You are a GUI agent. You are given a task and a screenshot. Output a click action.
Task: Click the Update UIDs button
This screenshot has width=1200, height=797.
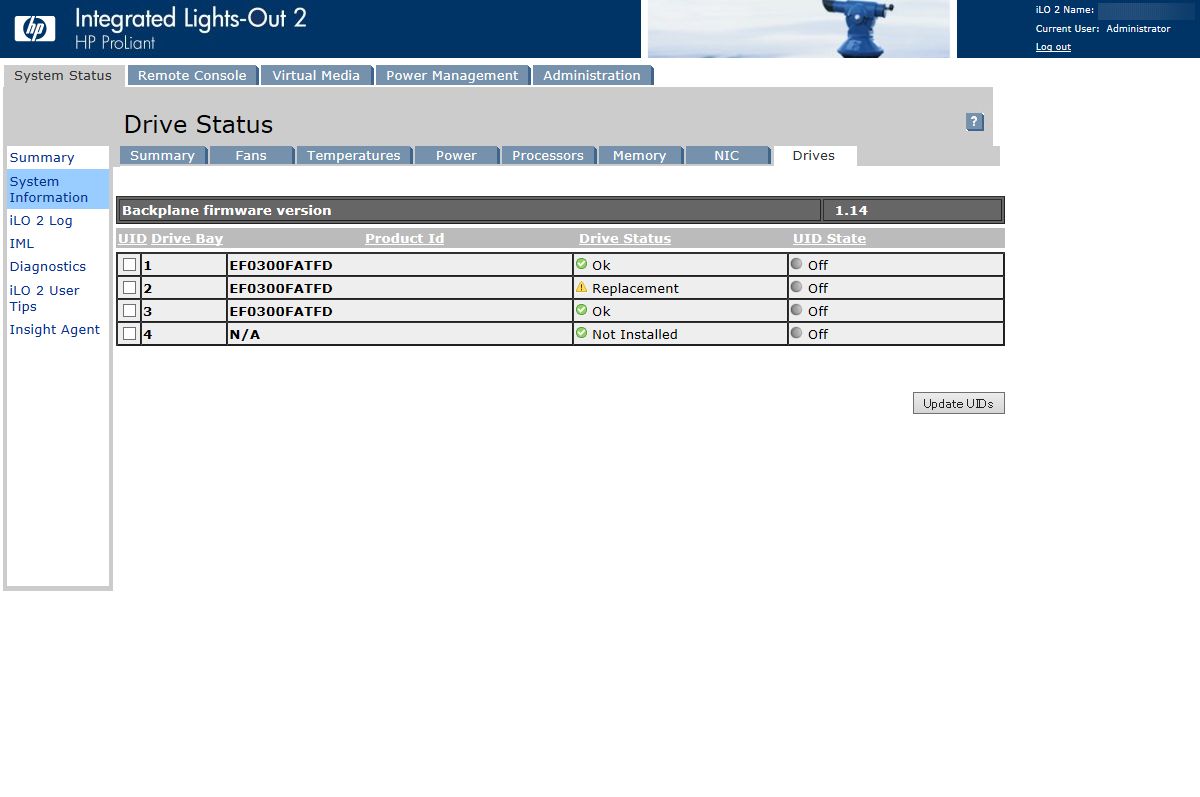pos(958,403)
